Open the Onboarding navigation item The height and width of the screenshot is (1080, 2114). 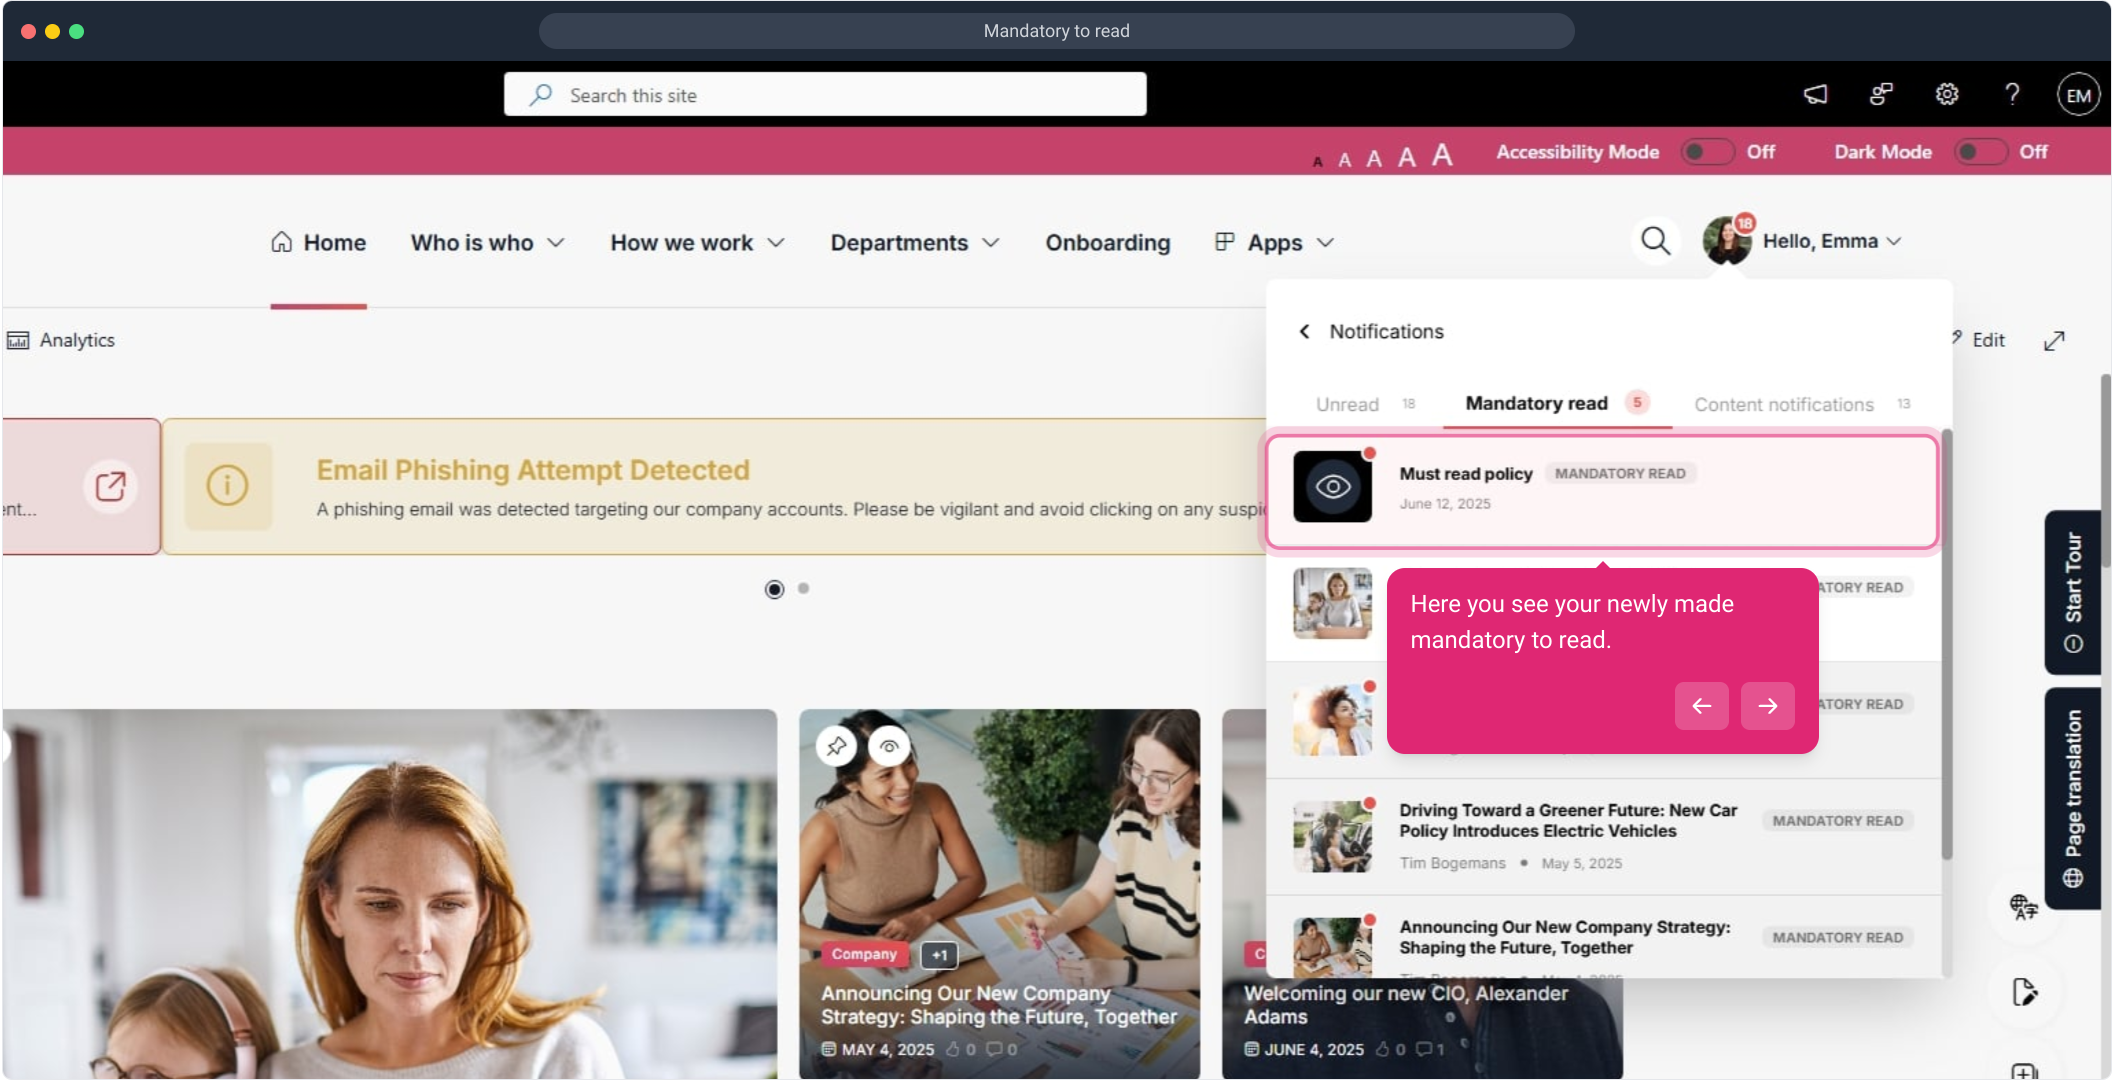pos(1108,243)
